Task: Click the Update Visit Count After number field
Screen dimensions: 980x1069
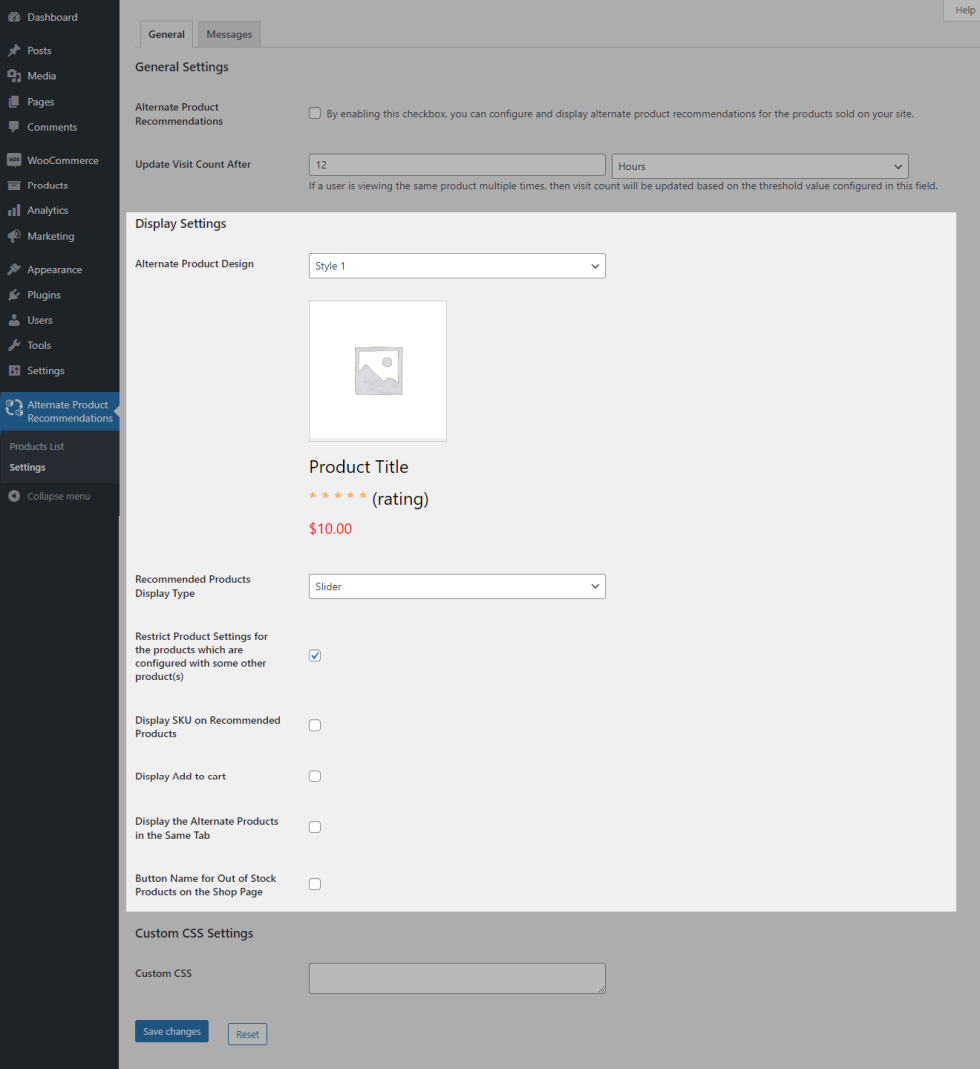Action: pos(457,165)
